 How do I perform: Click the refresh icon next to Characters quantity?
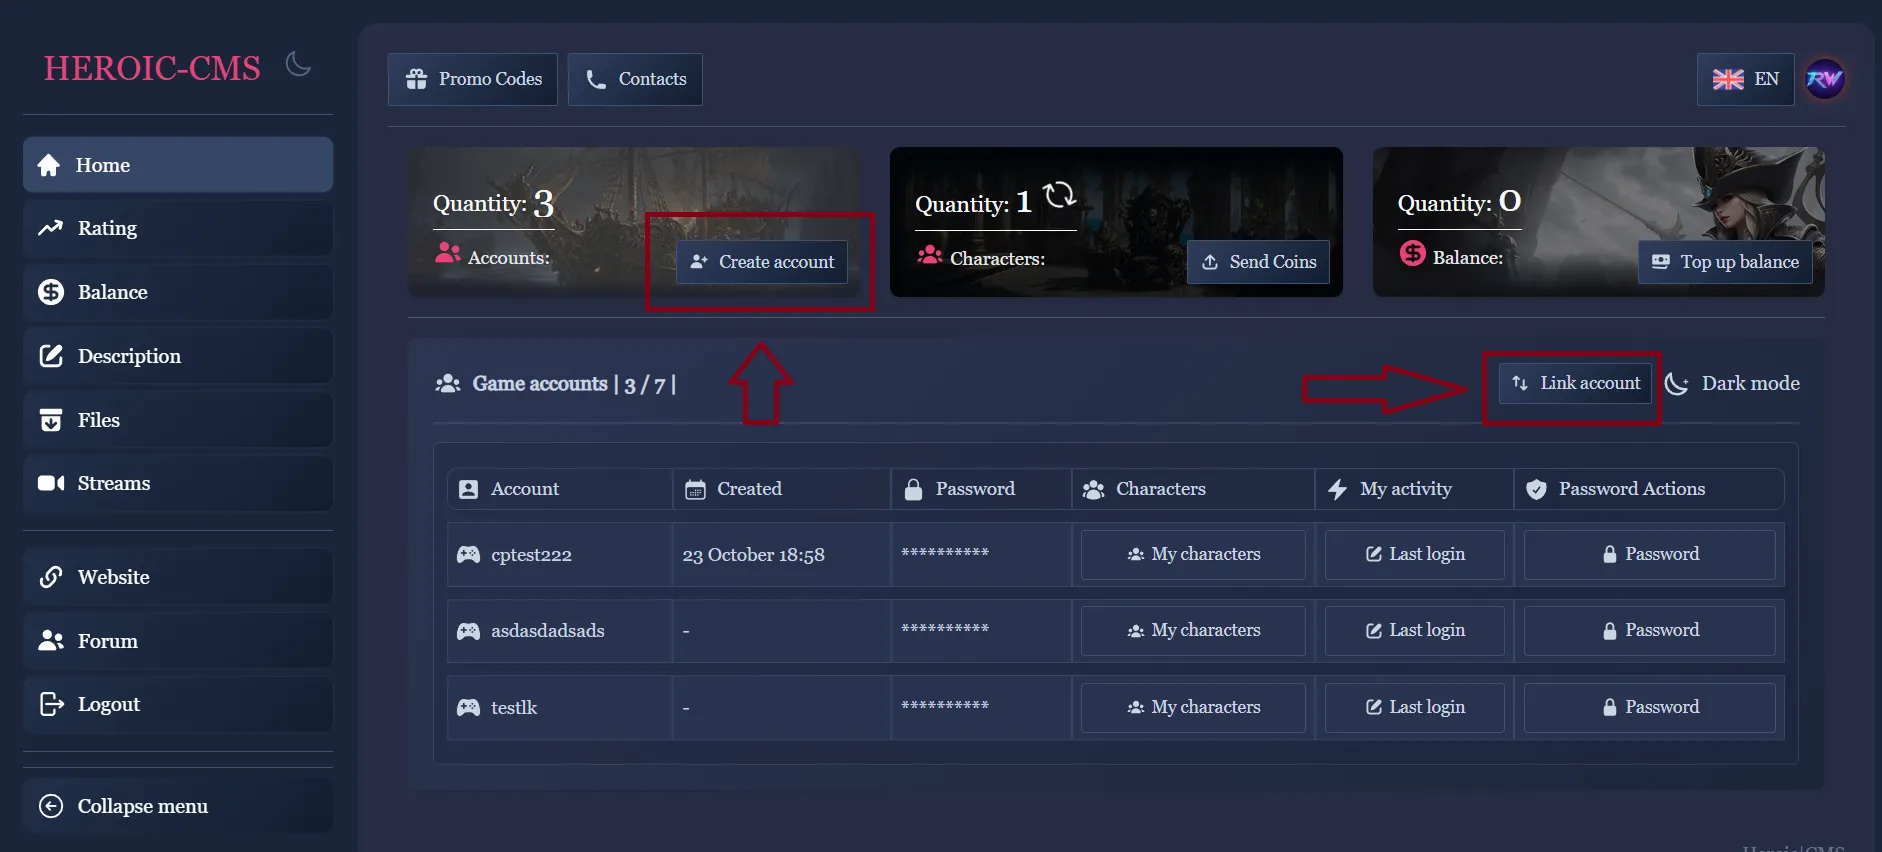coord(1059,195)
